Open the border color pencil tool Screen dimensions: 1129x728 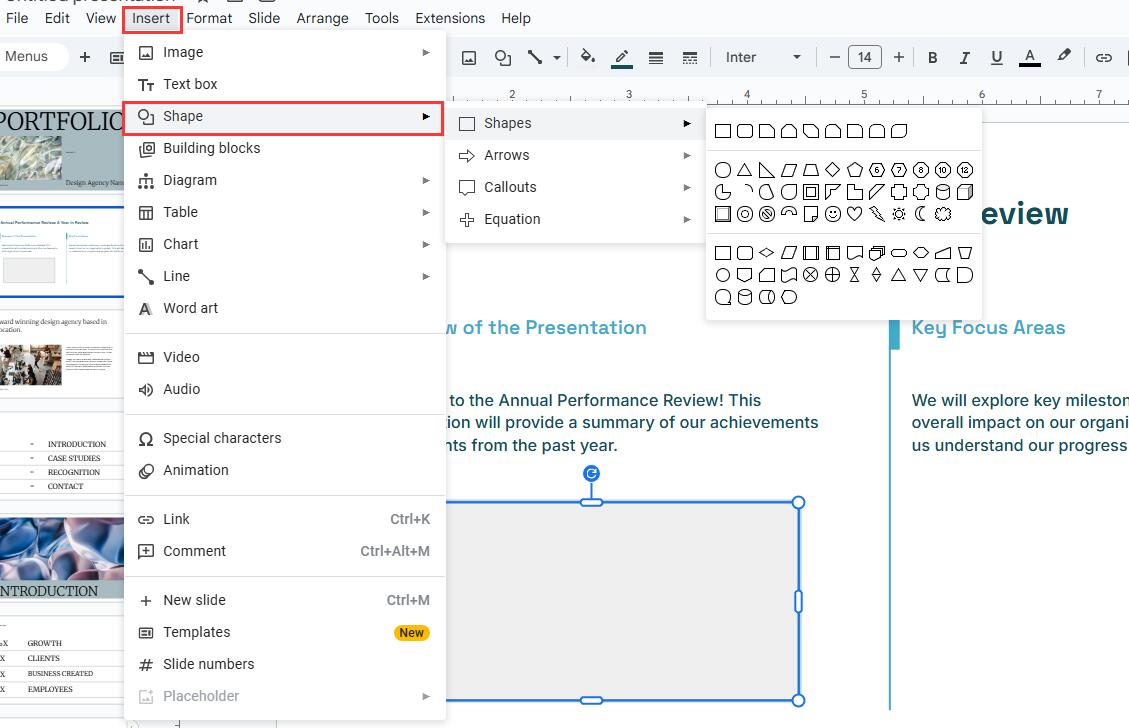tap(621, 58)
